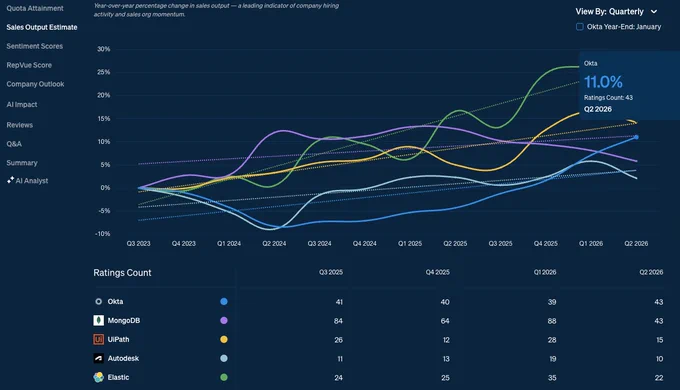Viewport: 680px width, 390px height.
Task: Click Okta's blue color dot
Action: 224,302
